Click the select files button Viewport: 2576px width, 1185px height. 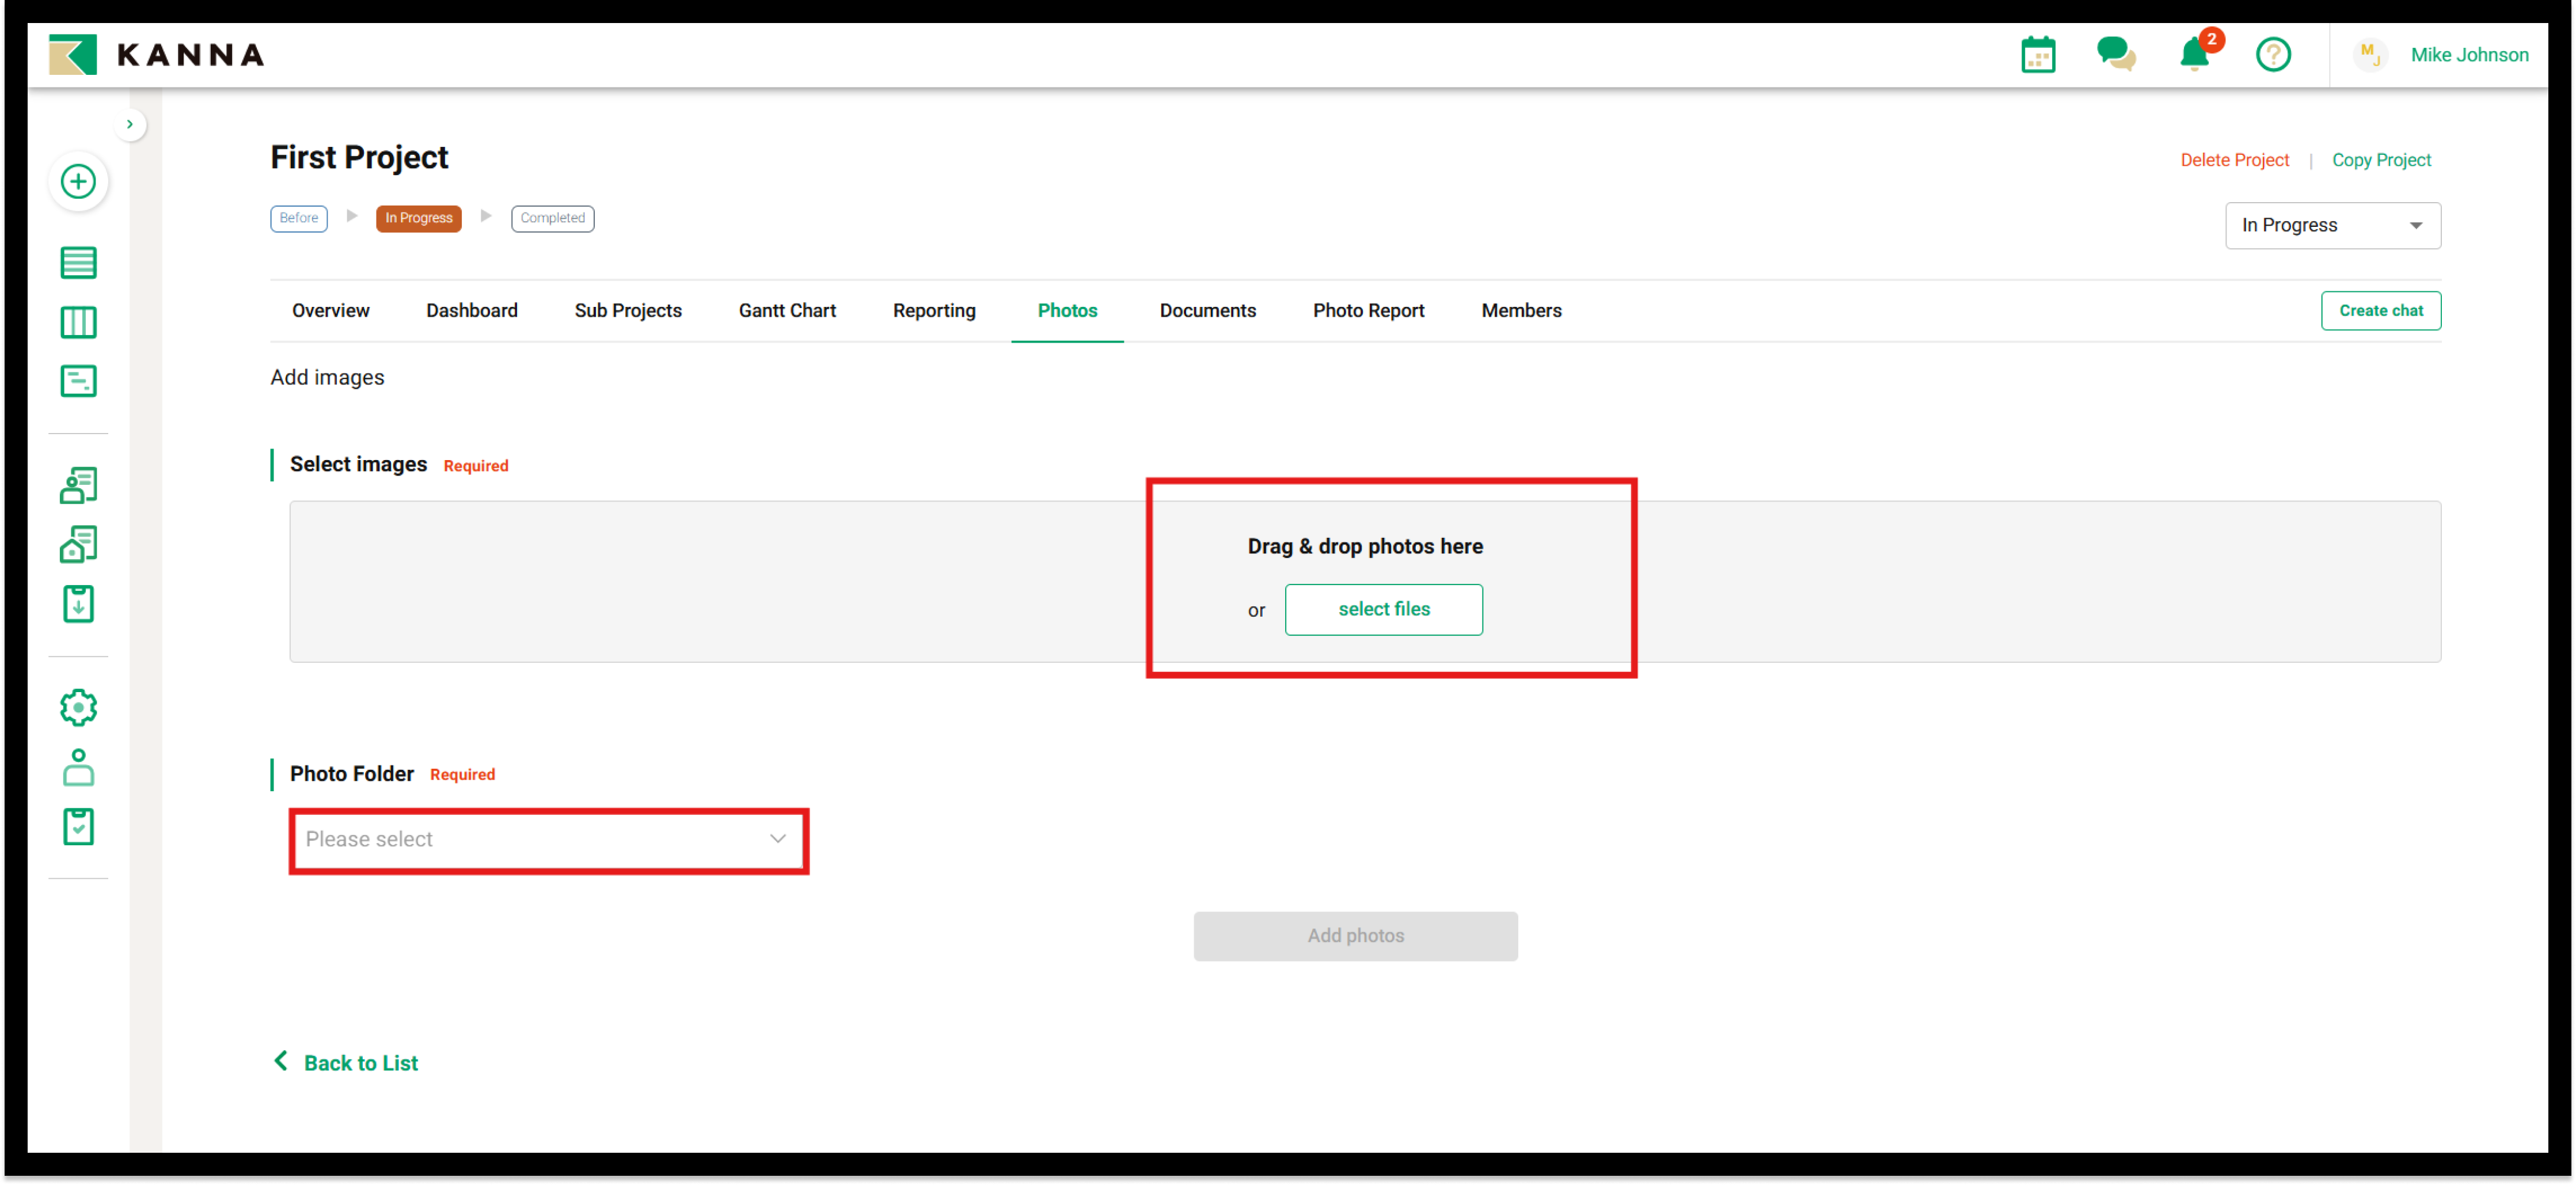(1383, 609)
